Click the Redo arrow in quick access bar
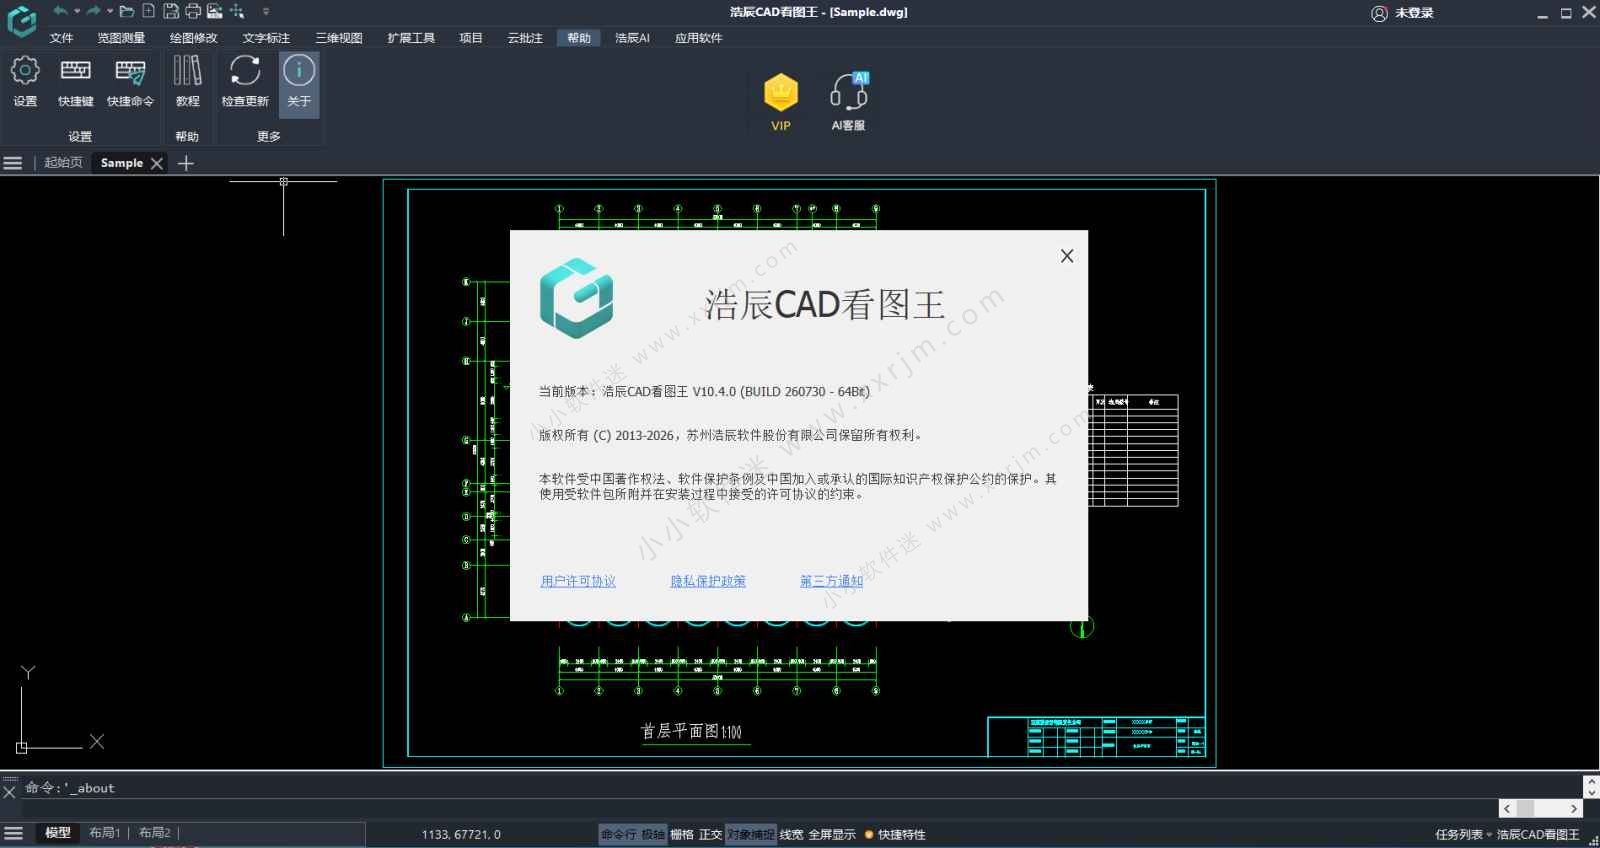1600x848 pixels. (x=93, y=11)
